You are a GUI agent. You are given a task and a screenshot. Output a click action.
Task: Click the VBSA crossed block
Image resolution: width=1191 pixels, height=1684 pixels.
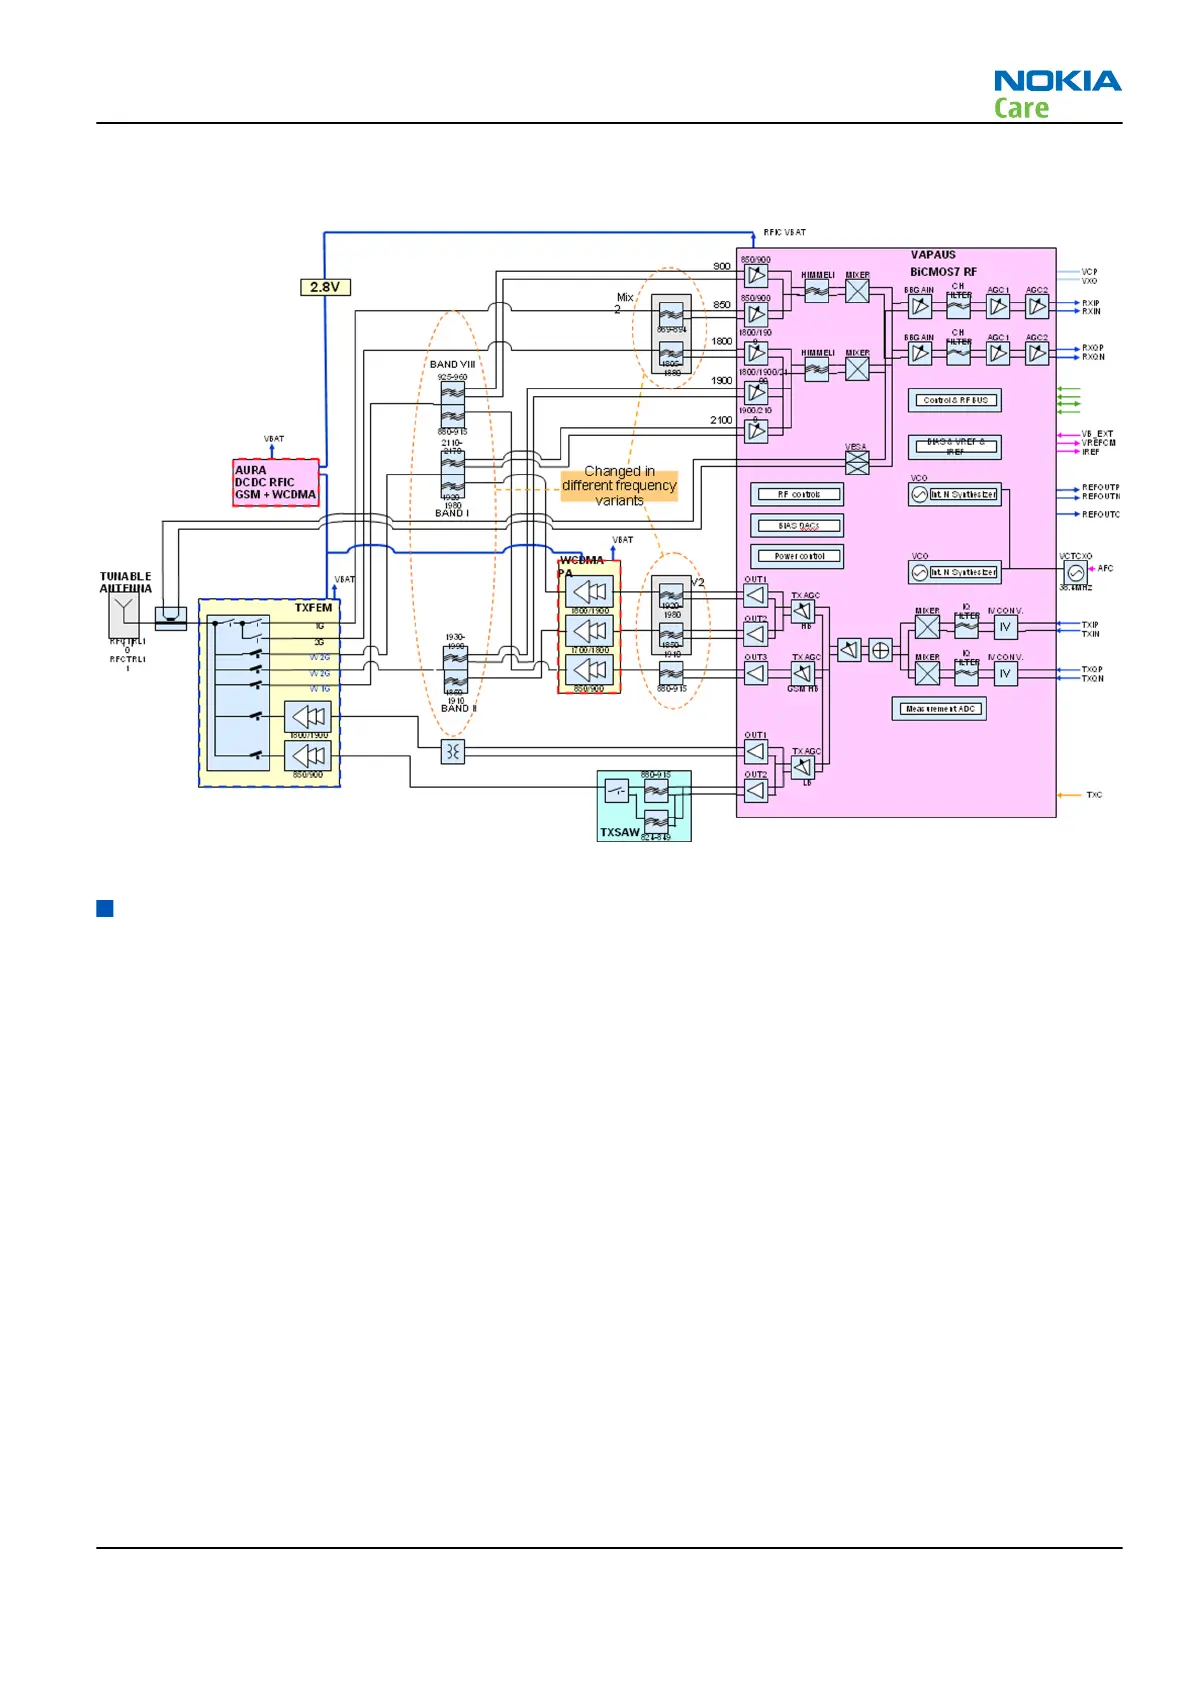tap(857, 462)
